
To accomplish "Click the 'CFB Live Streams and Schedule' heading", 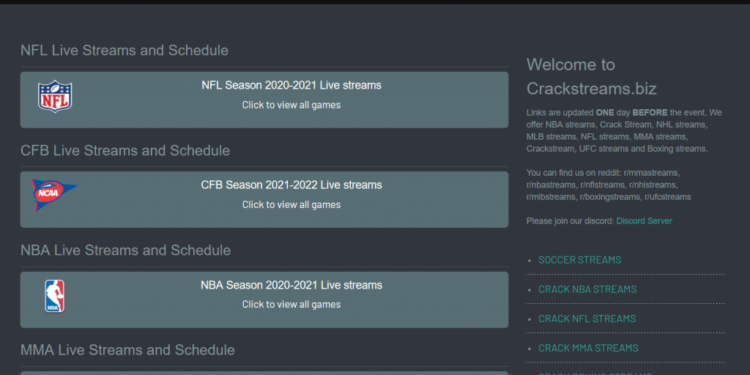I will [x=125, y=151].
